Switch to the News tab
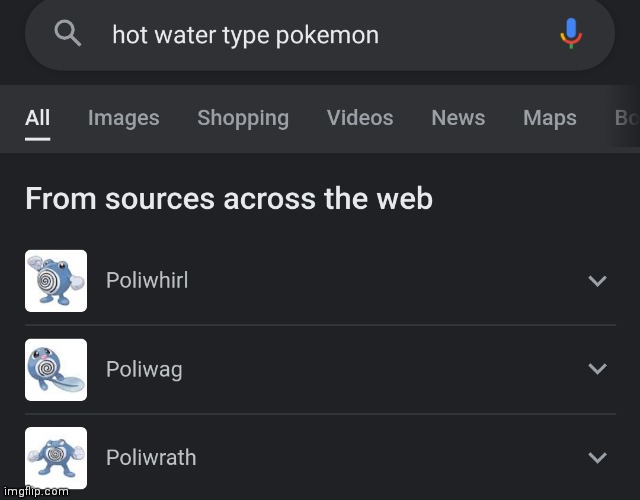This screenshot has height=500, width=640. tap(458, 118)
